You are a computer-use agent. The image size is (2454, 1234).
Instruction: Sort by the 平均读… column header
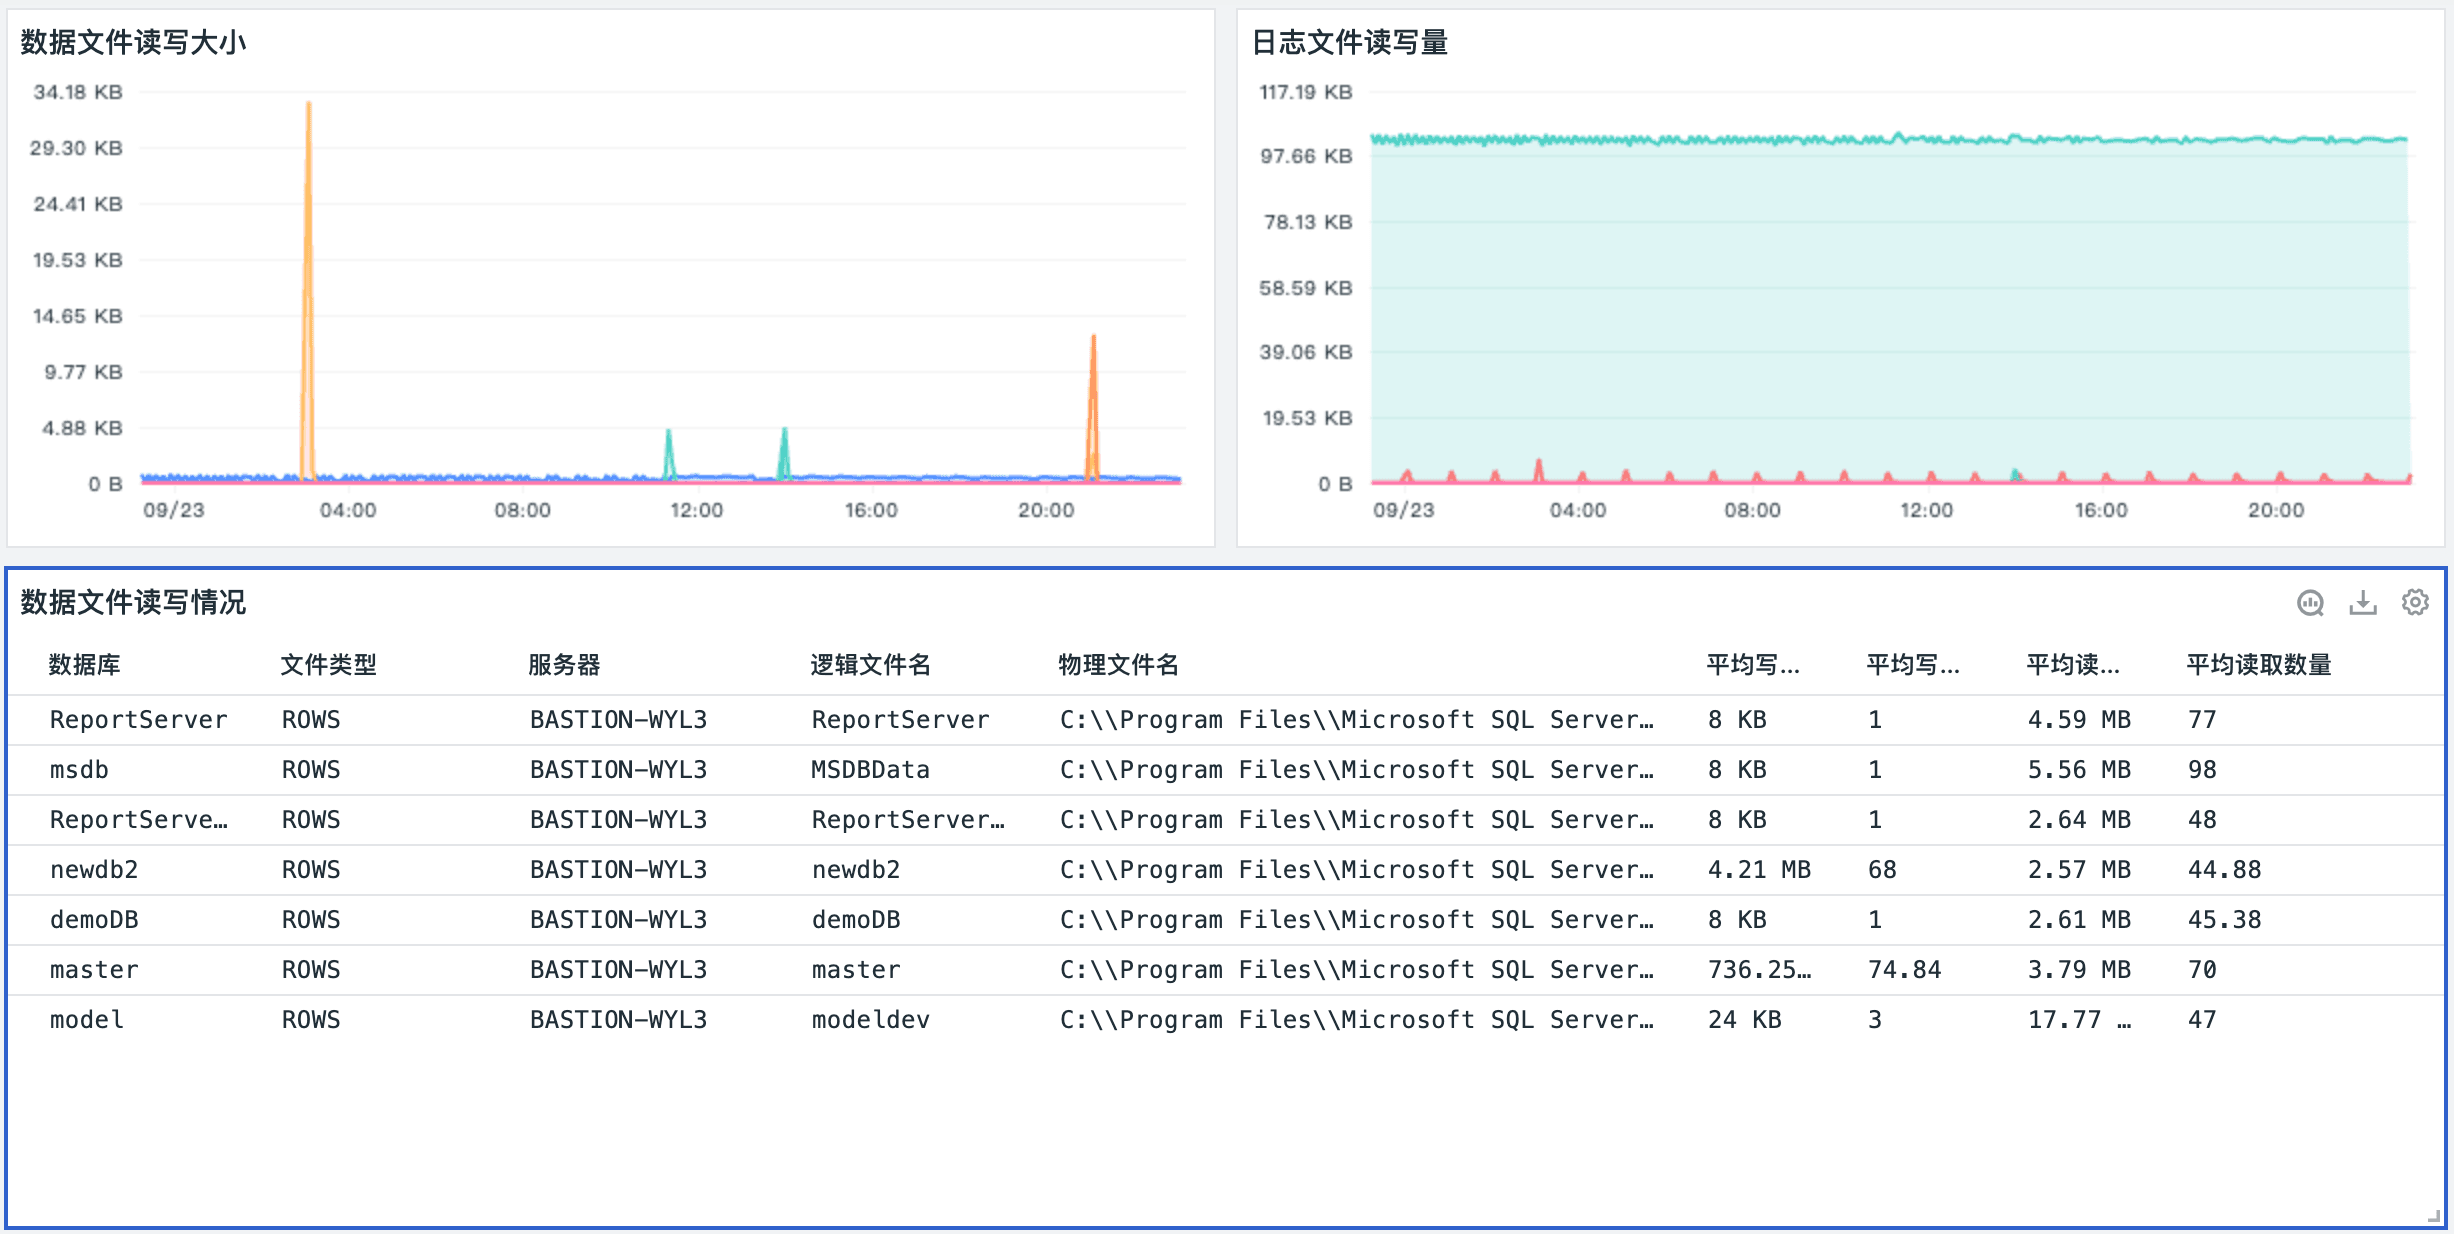point(2073,665)
